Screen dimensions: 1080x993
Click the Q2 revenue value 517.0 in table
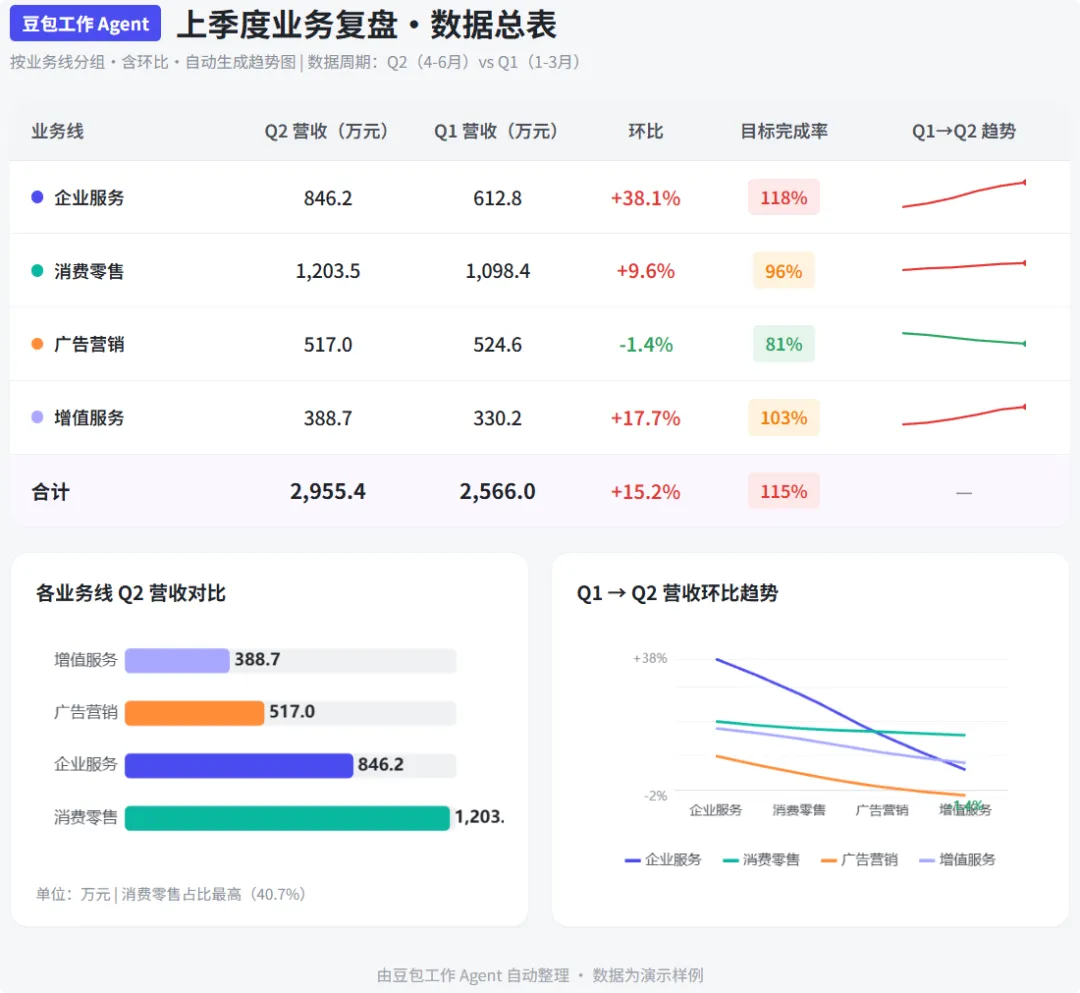328,344
